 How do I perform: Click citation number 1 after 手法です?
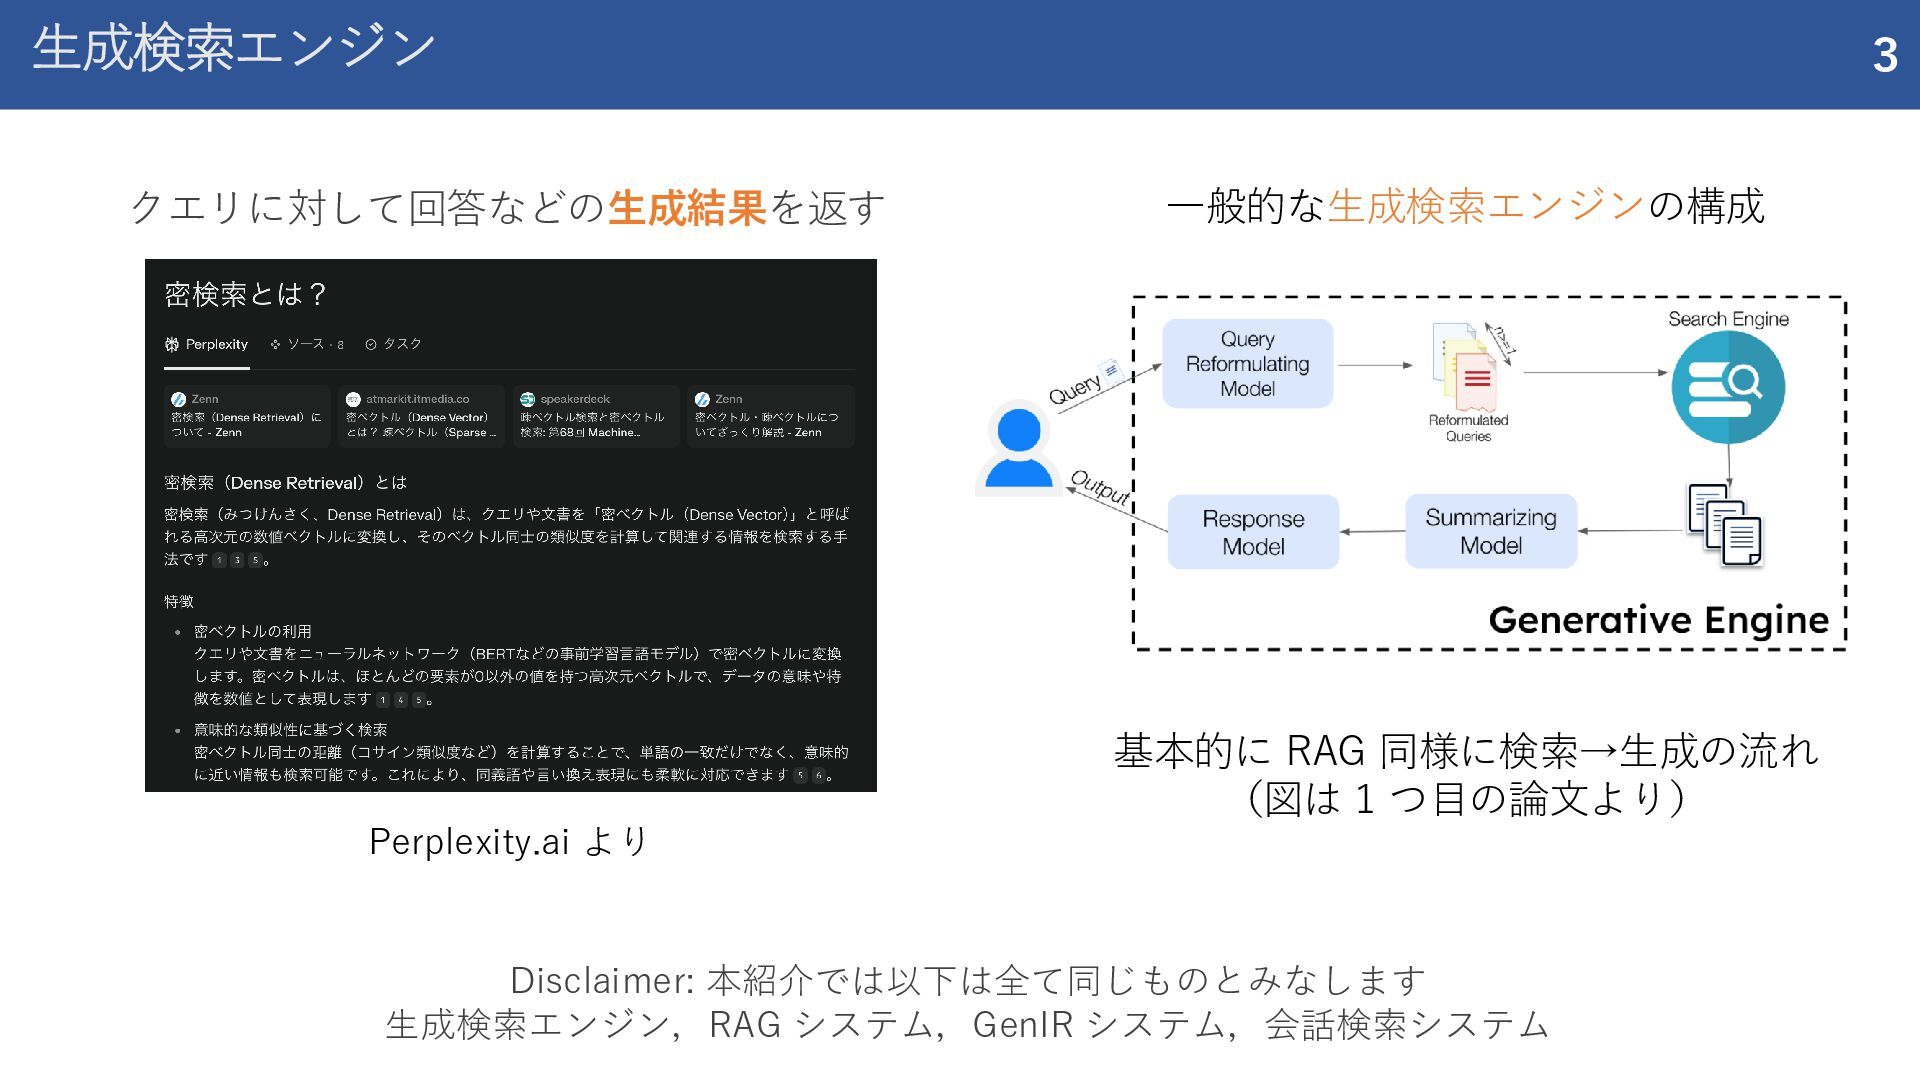[x=219, y=560]
